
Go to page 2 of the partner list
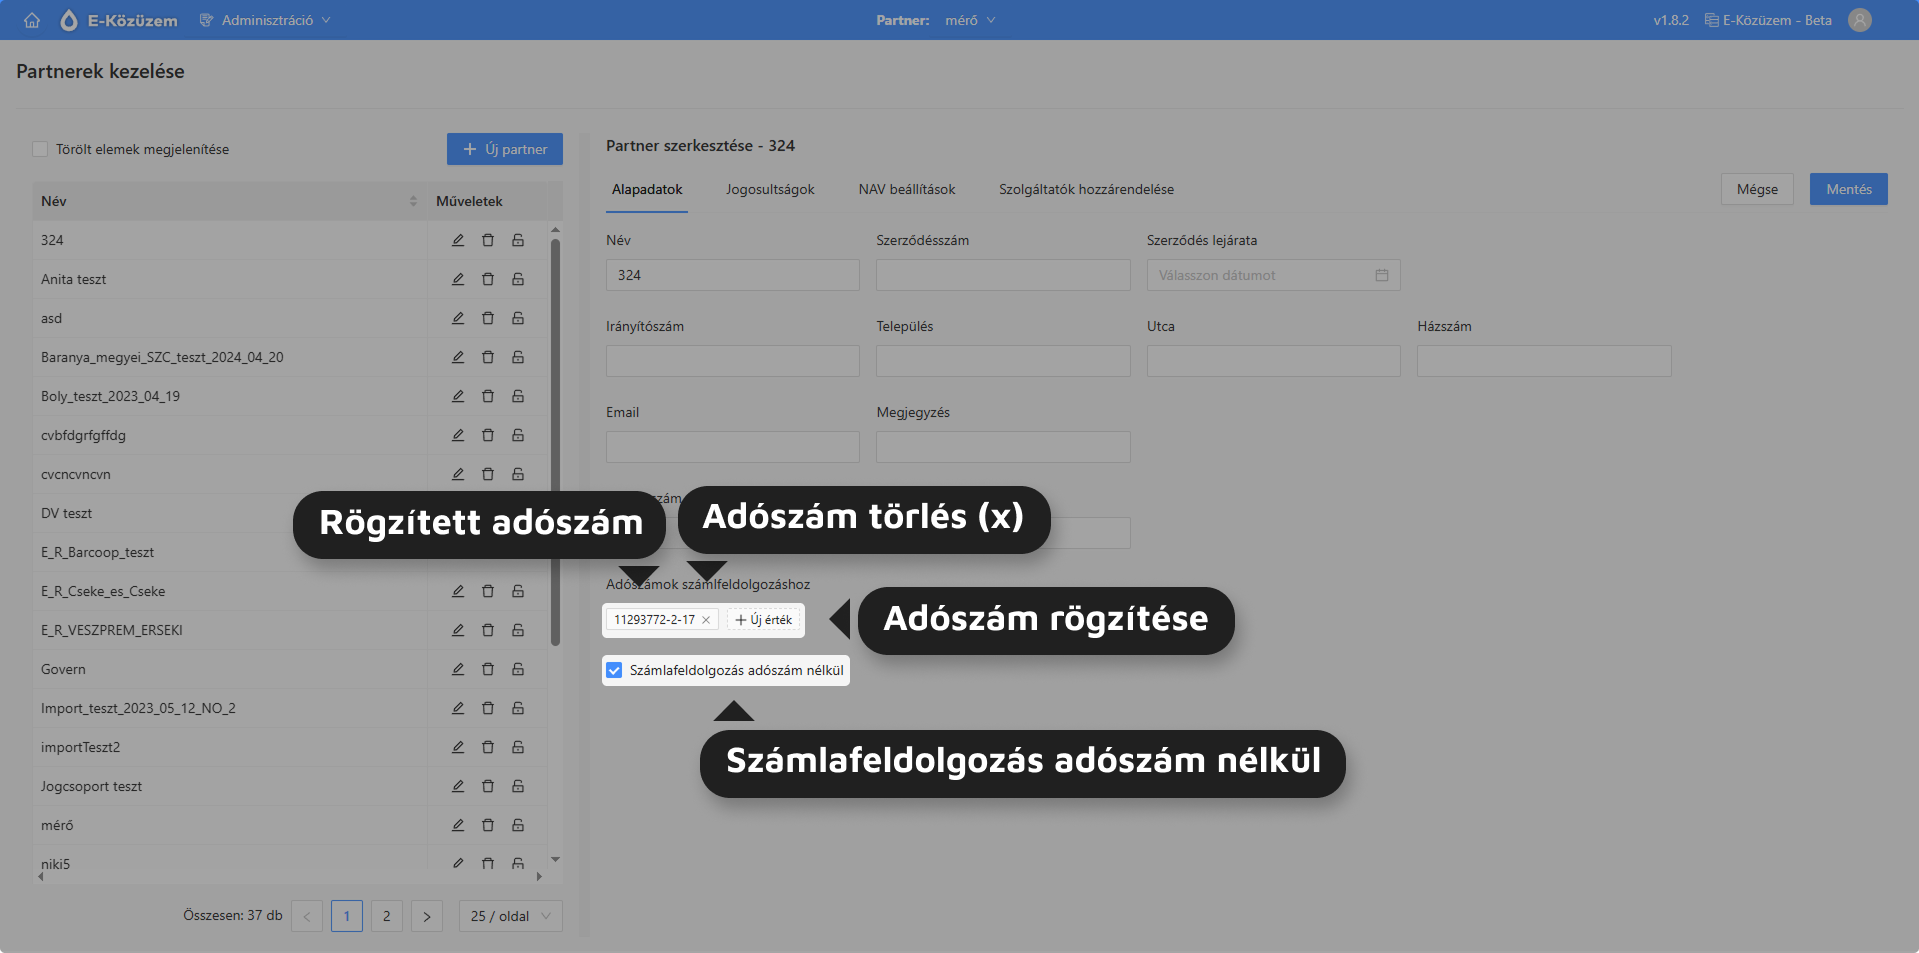386,915
